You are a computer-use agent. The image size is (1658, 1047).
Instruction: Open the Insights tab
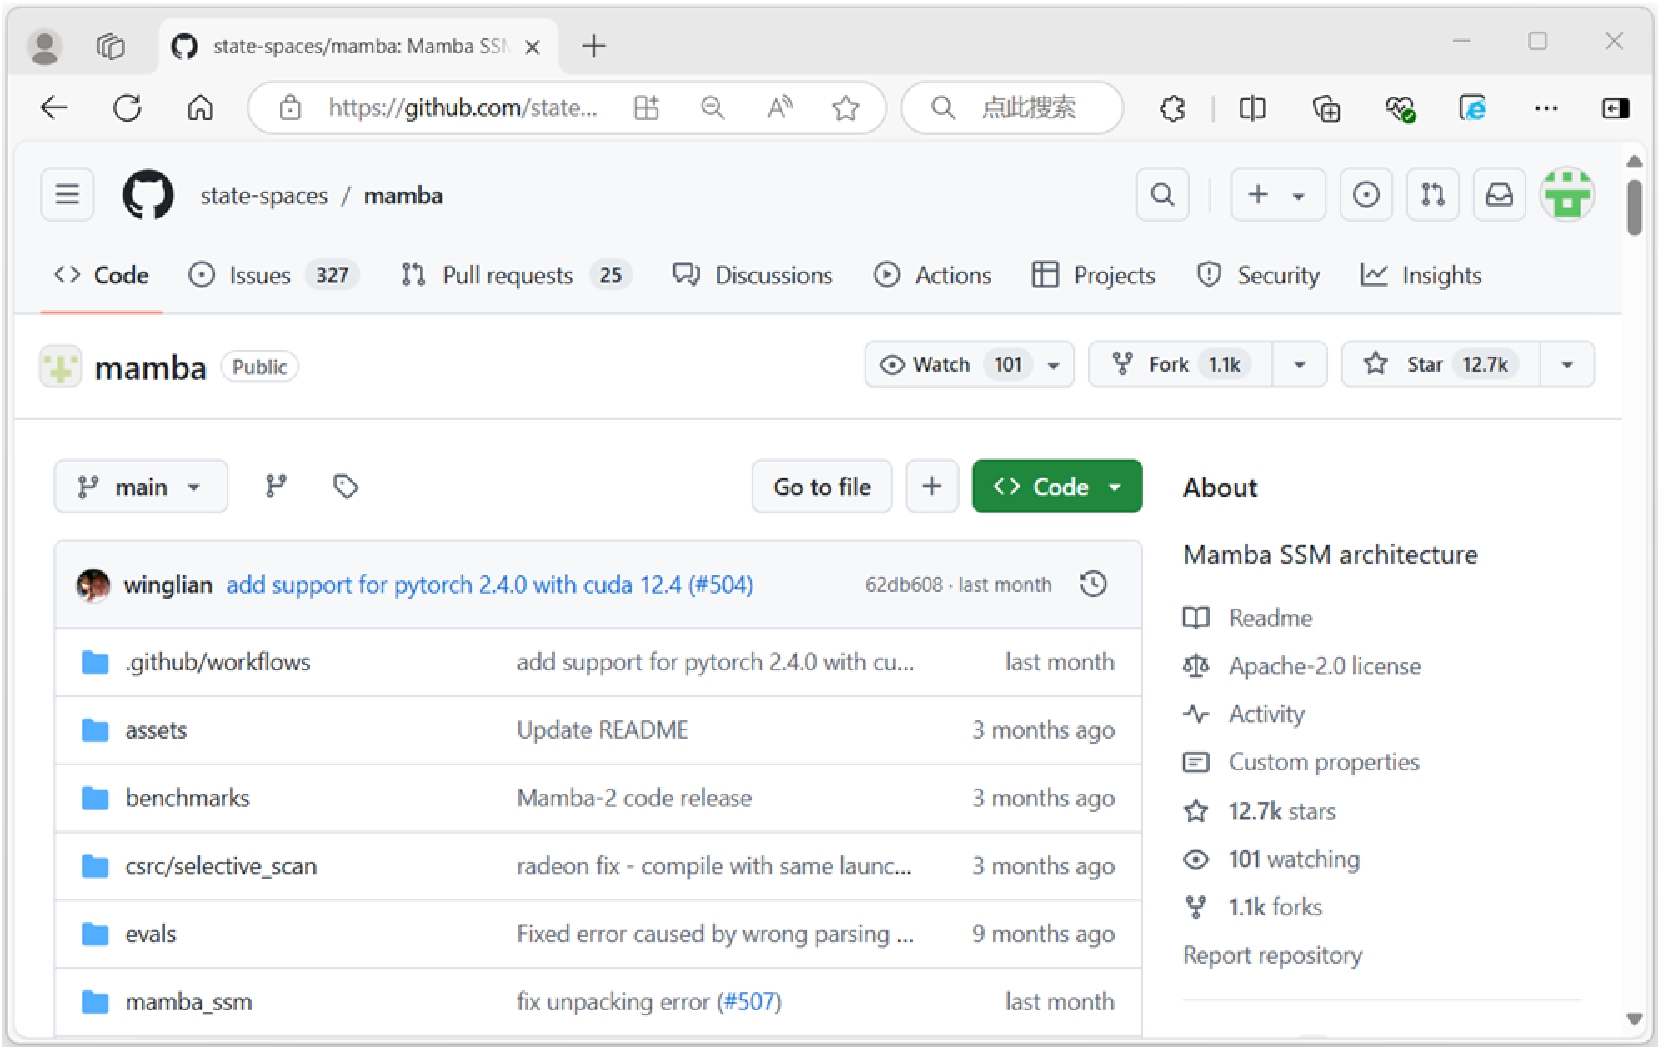[x=1421, y=275]
